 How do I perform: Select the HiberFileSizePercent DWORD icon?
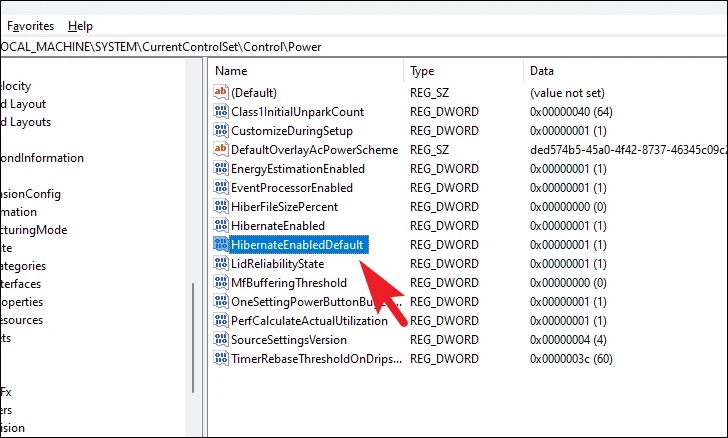coord(221,206)
